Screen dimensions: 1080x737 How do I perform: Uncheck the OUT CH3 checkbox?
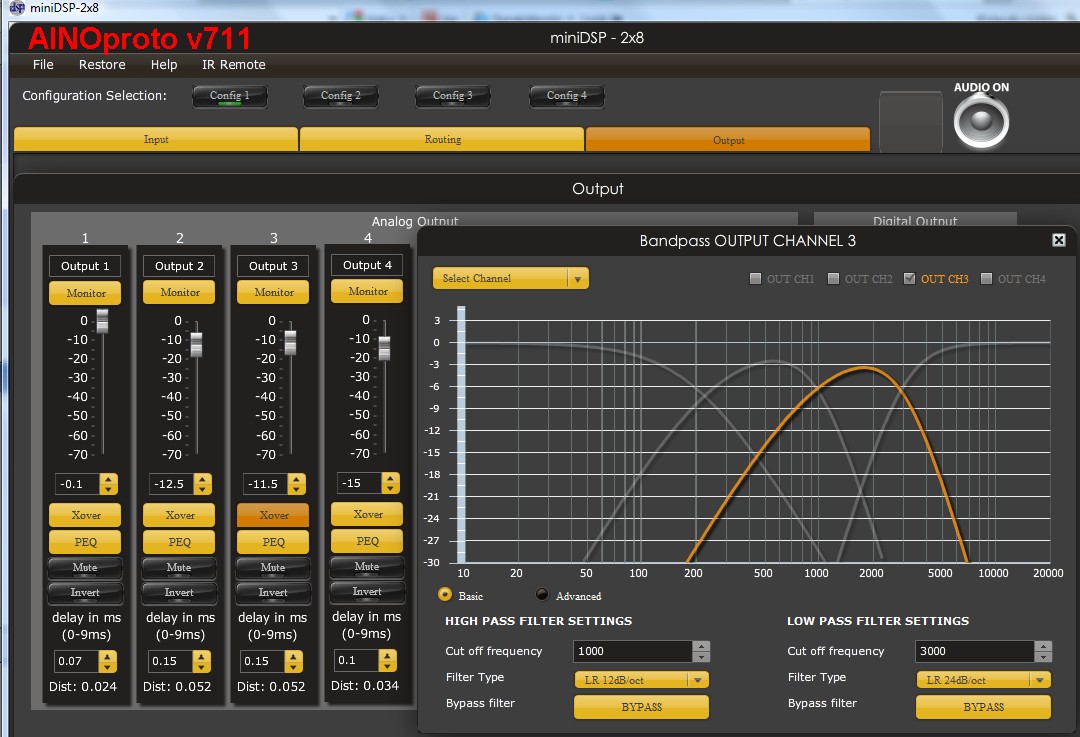[910, 278]
